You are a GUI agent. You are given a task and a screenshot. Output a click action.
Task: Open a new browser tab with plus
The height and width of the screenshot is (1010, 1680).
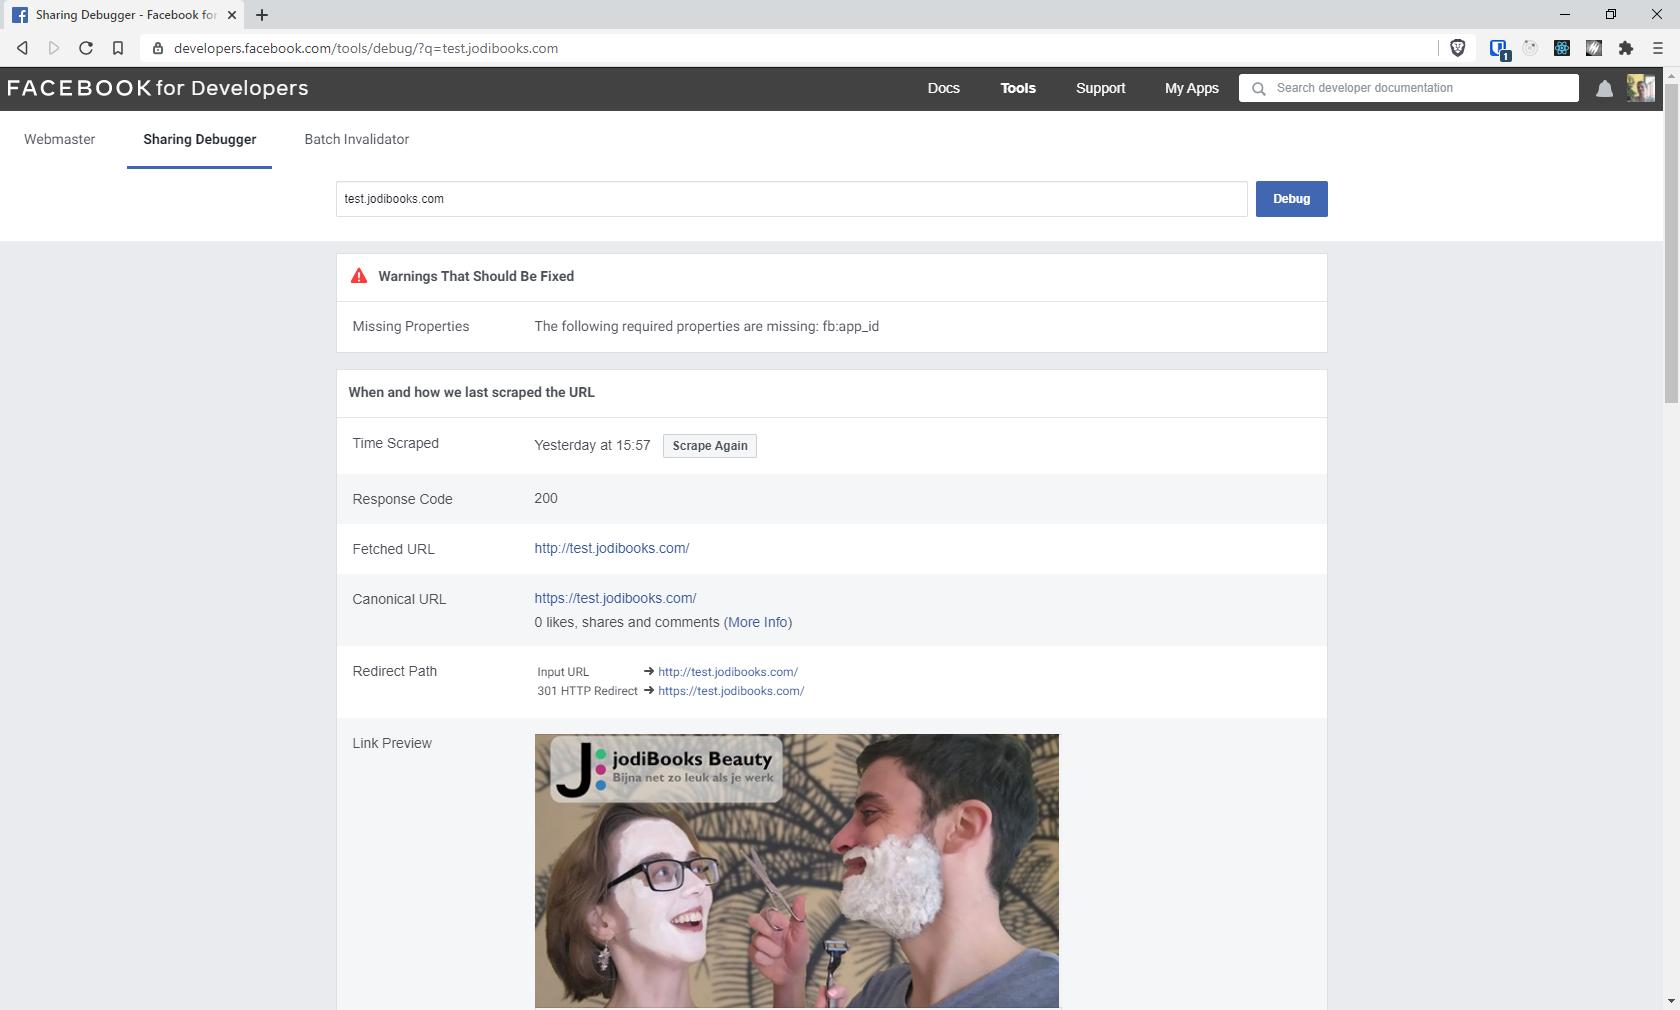click(x=262, y=15)
